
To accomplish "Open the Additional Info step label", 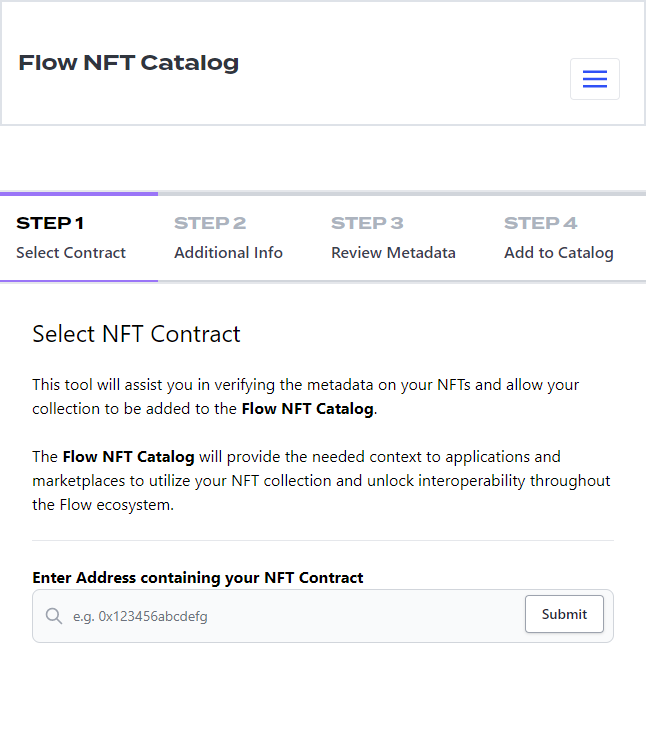I will click(x=228, y=253).
